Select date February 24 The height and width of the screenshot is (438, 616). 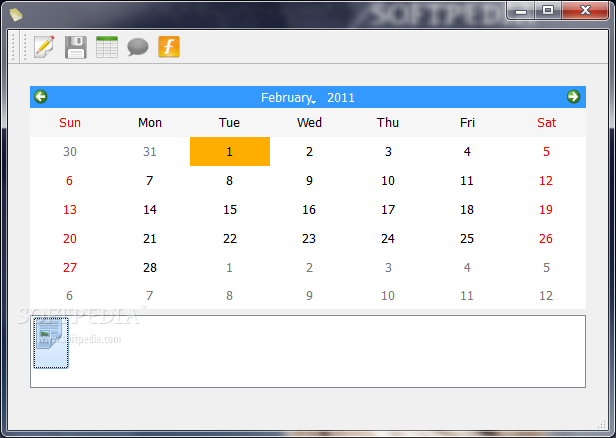pyautogui.click(x=388, y=238)
